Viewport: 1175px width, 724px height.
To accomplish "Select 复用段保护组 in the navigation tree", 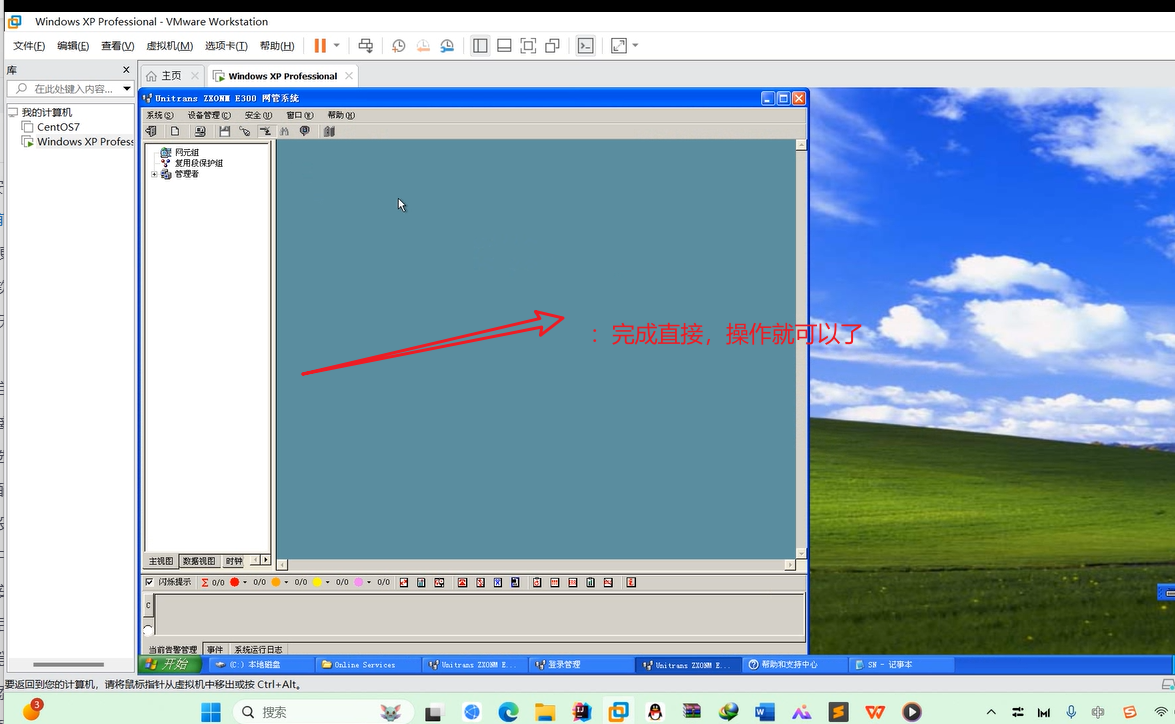I will (199, 163).
